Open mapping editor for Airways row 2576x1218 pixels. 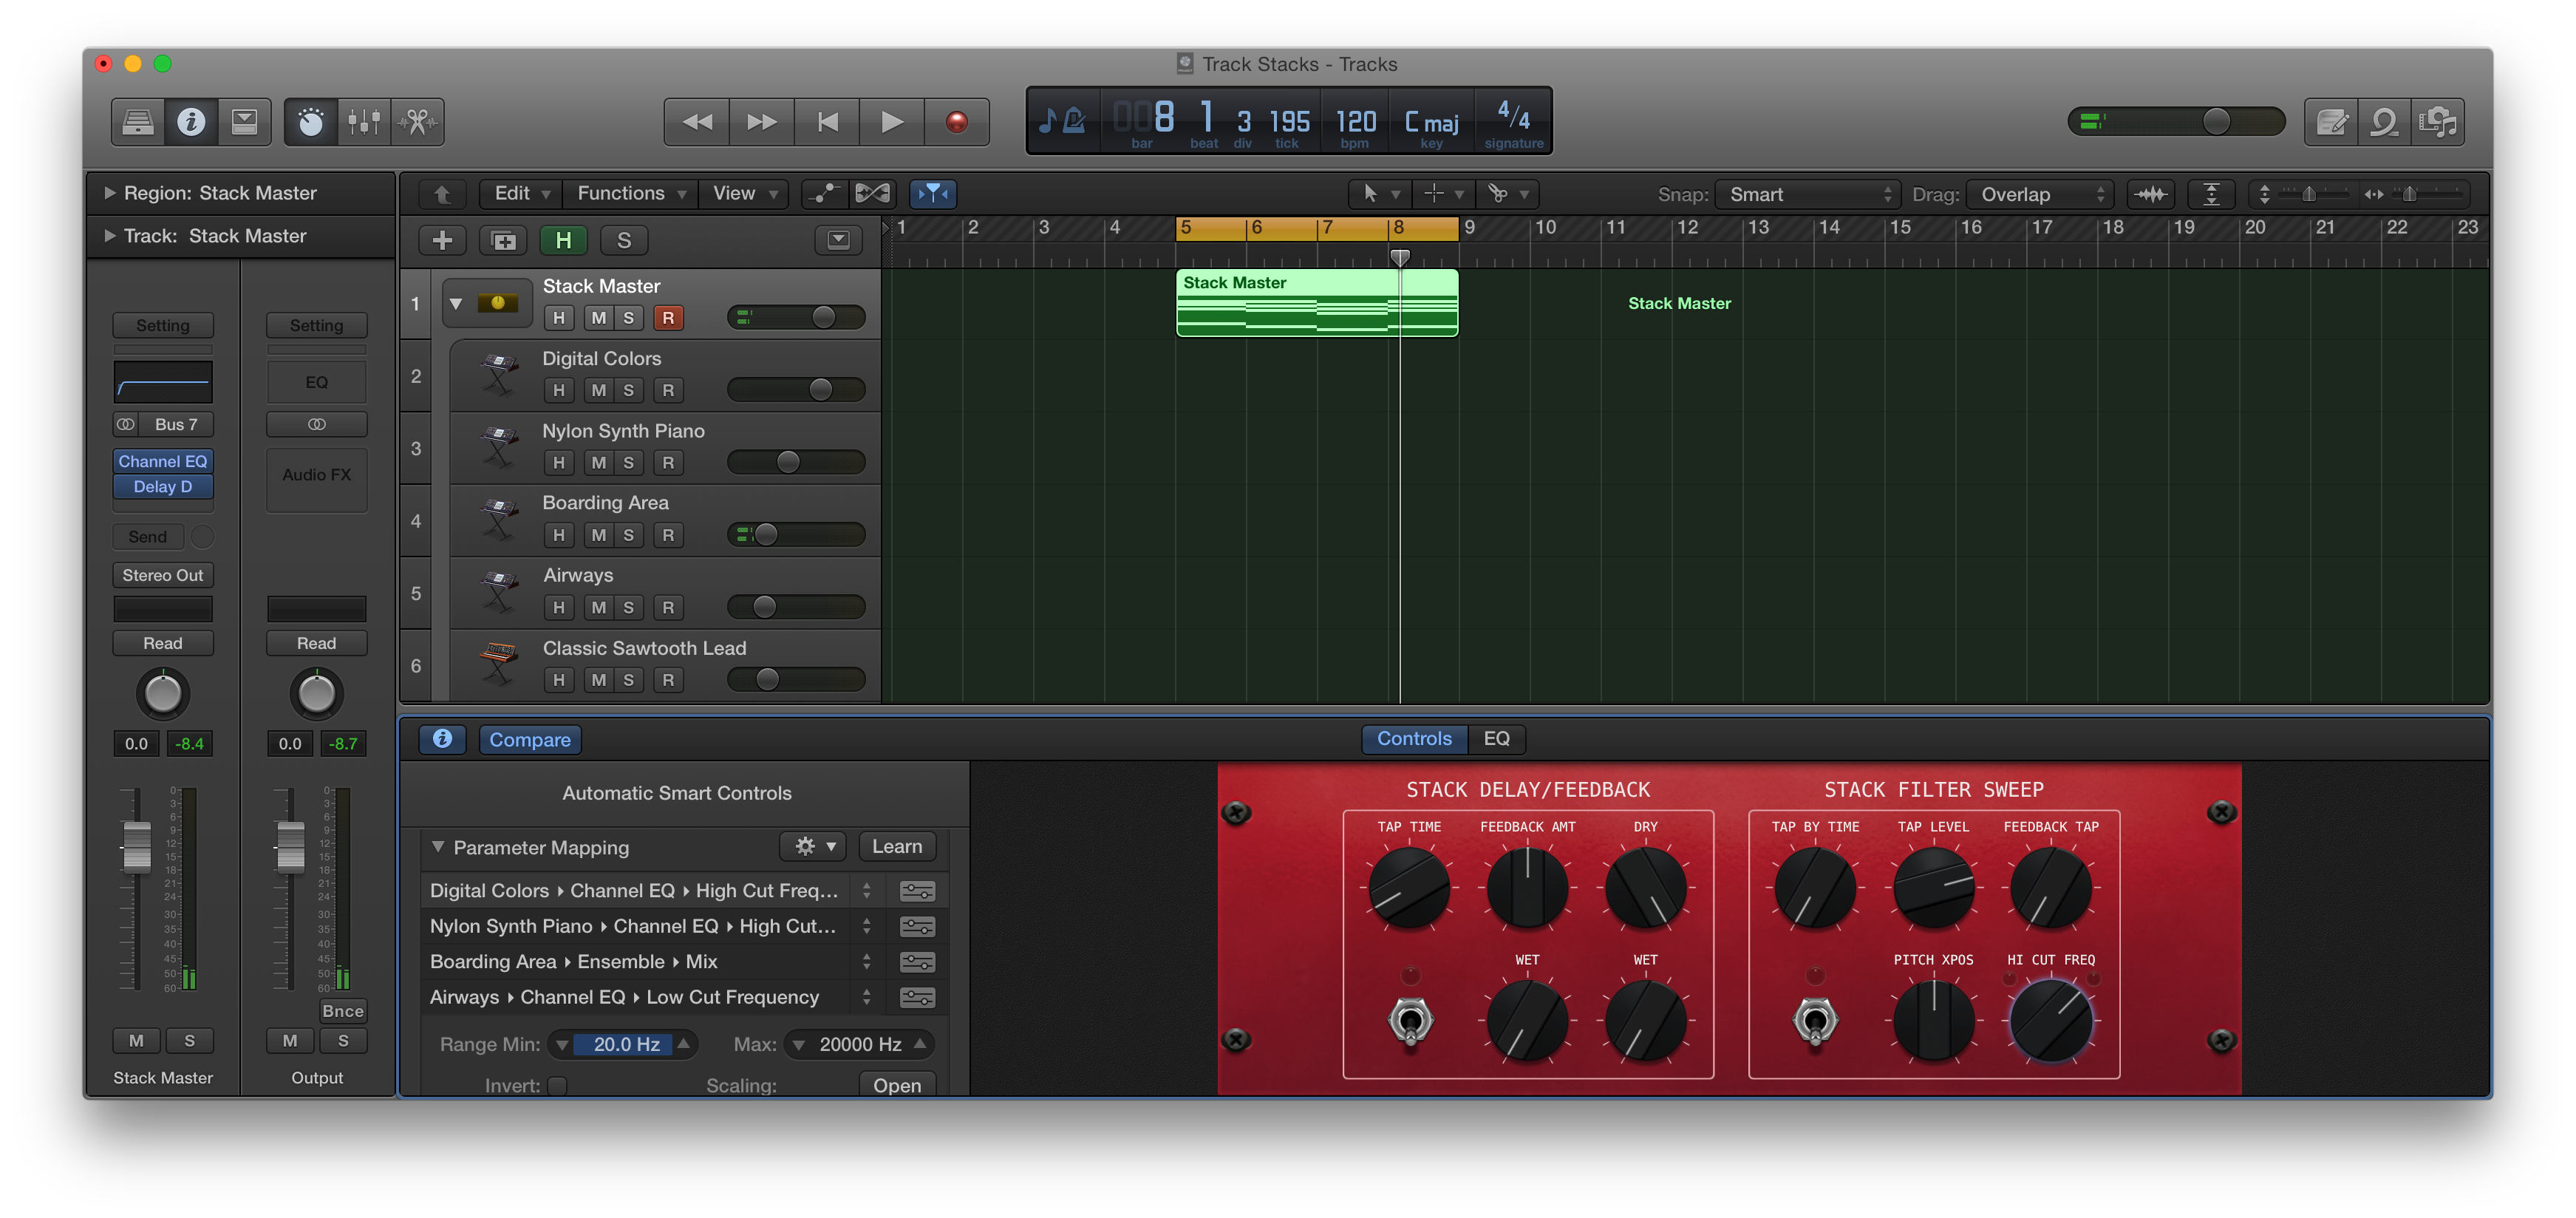[x=917, y=997]
